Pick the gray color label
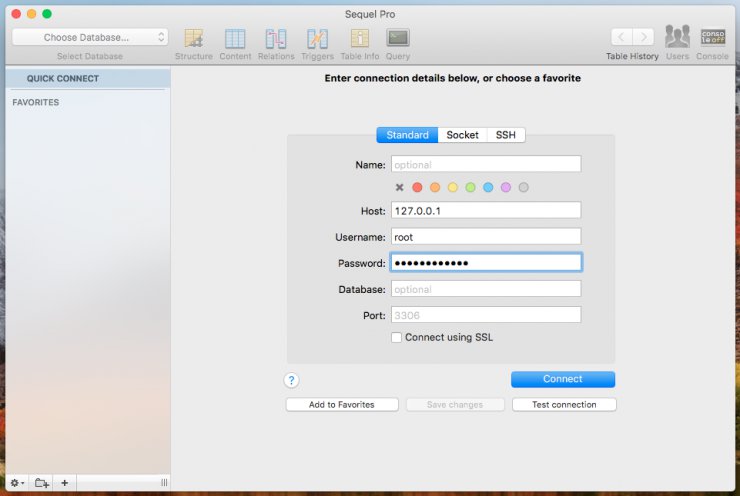 click(523, 187)
